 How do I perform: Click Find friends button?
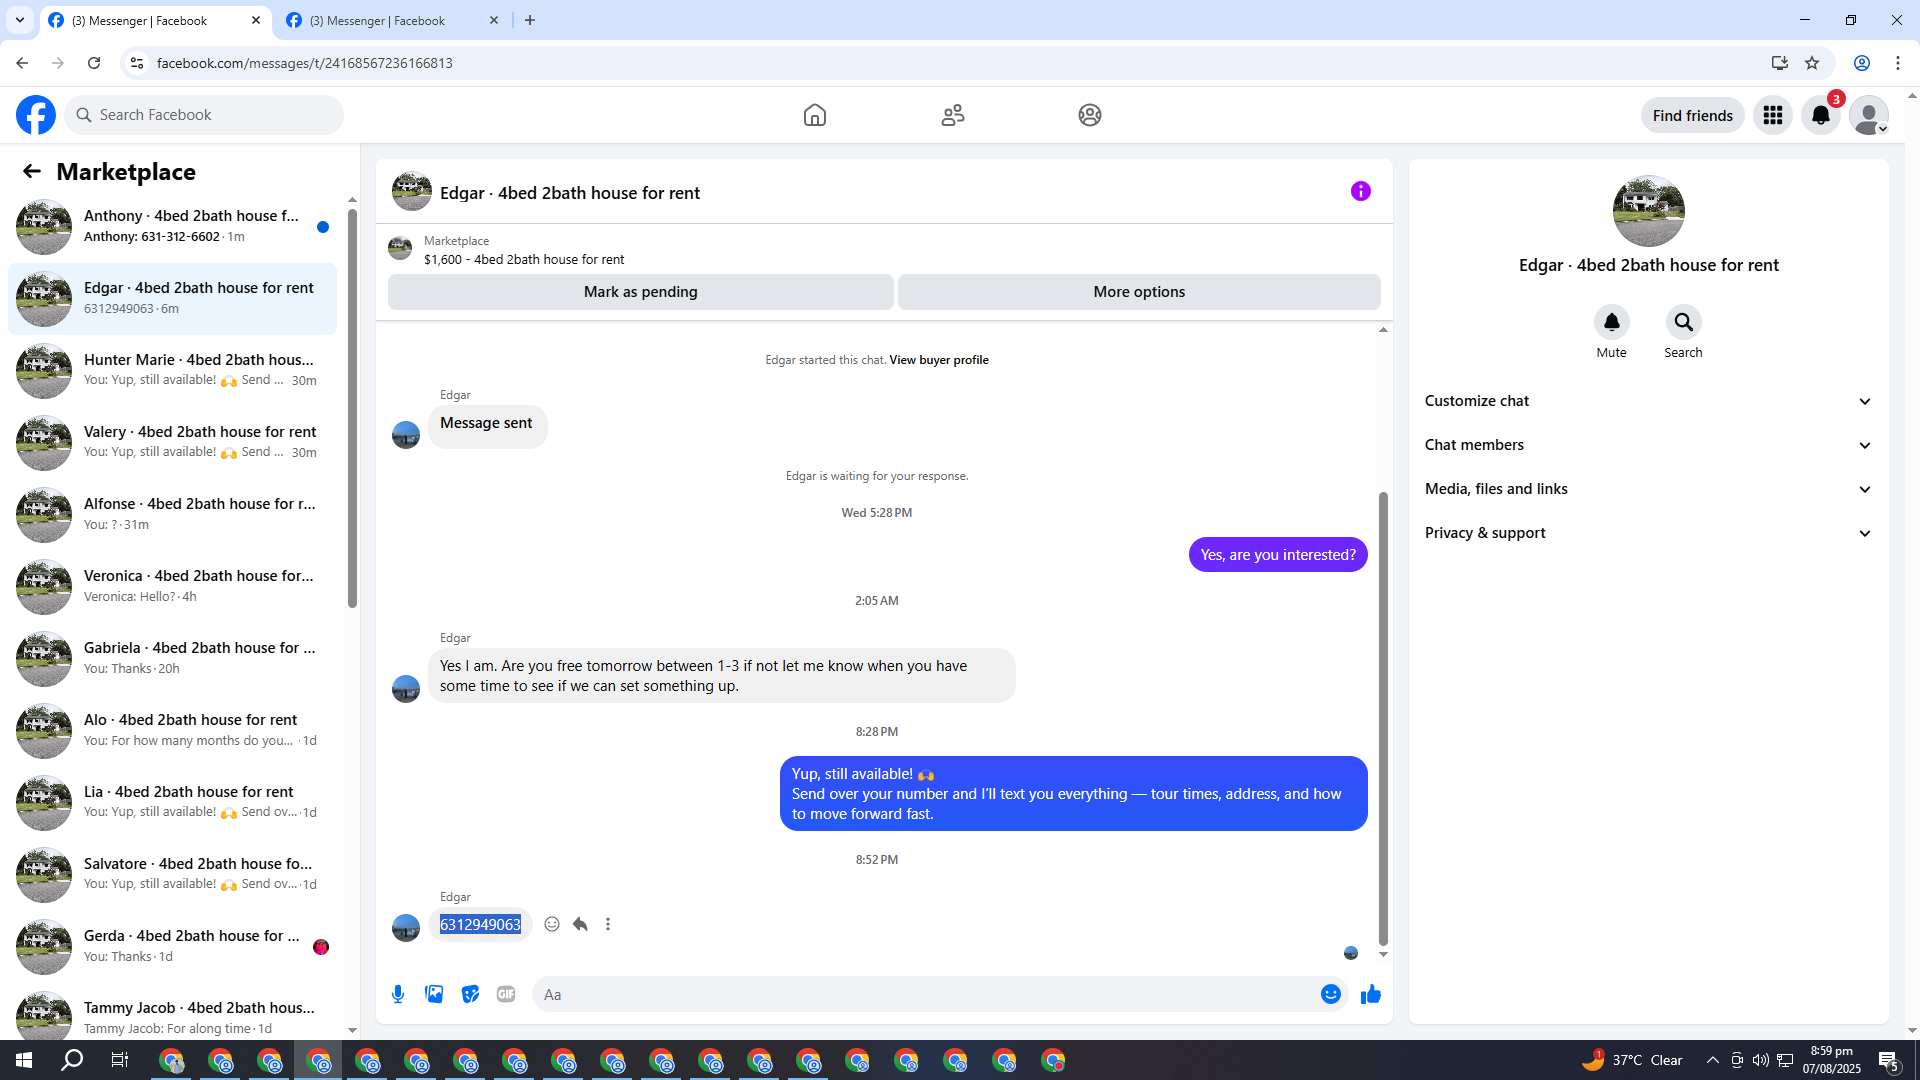1693,115
